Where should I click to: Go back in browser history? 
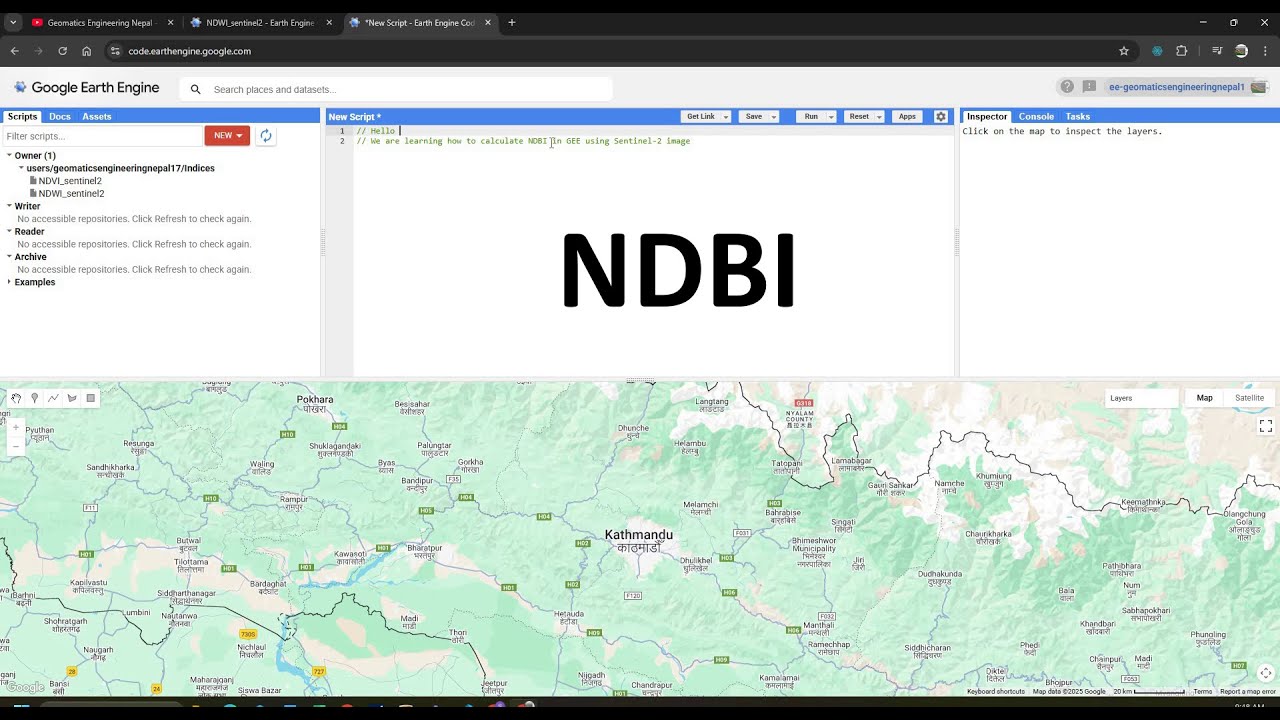coord(14,51)
